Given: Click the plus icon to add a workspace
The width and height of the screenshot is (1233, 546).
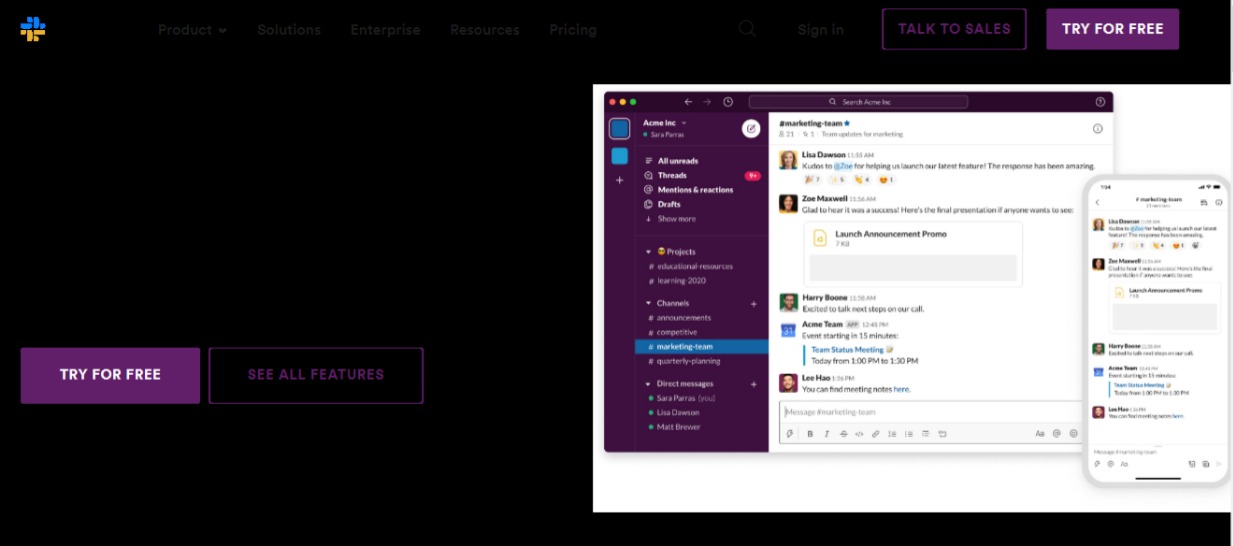Looking at the screenshot, I should coord(619,180).
